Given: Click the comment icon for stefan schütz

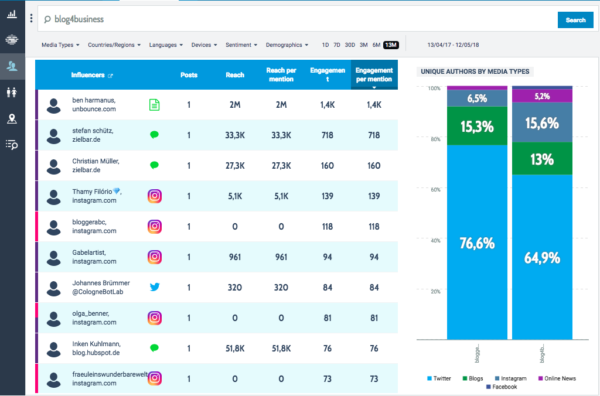Looking at the screenshot, I should [x=154, y=135].
